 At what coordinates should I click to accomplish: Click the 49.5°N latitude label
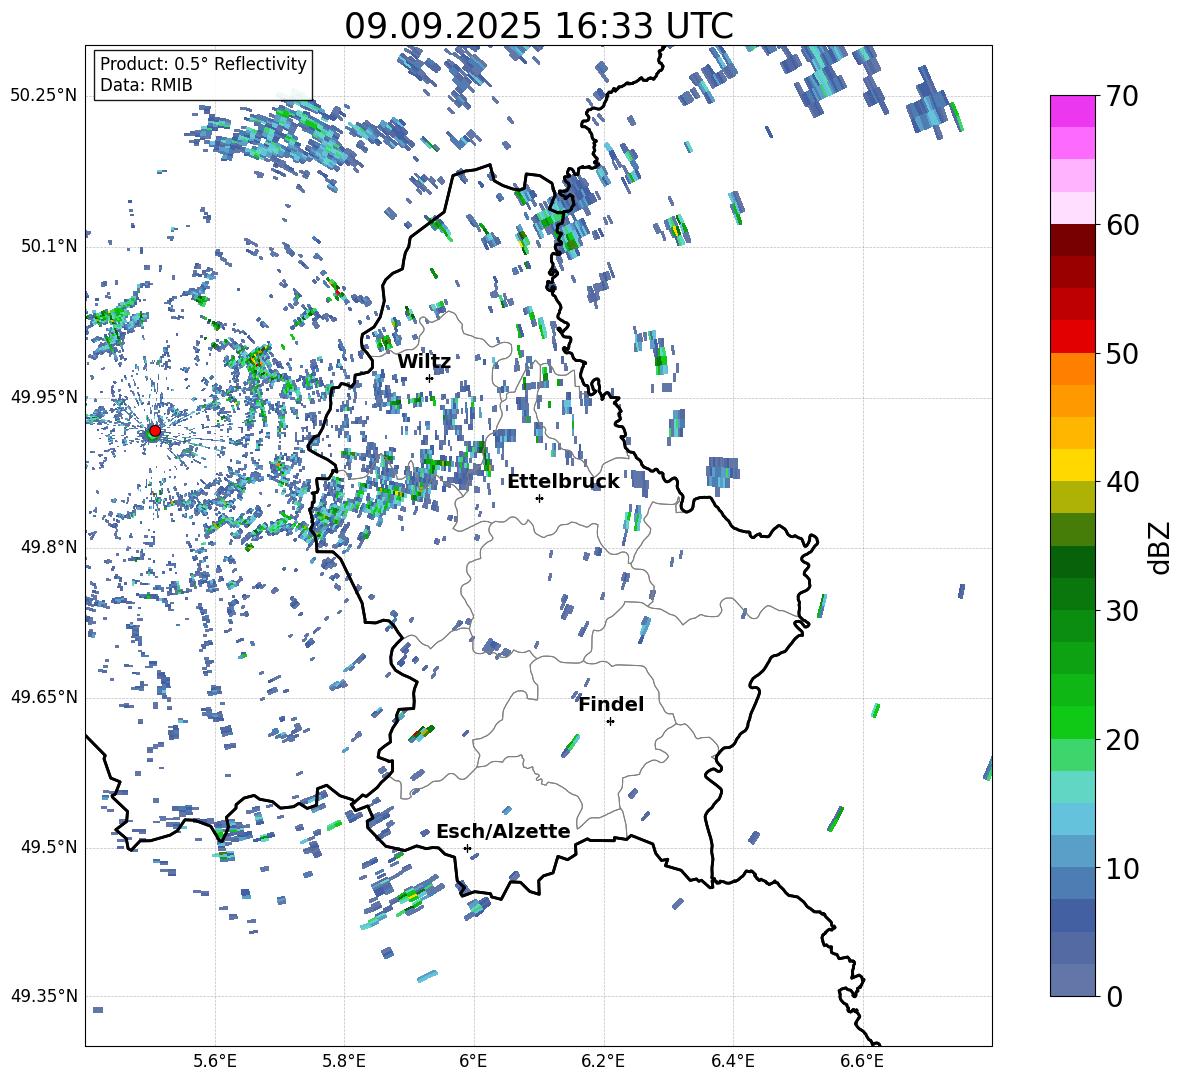[x=48, y=846]
